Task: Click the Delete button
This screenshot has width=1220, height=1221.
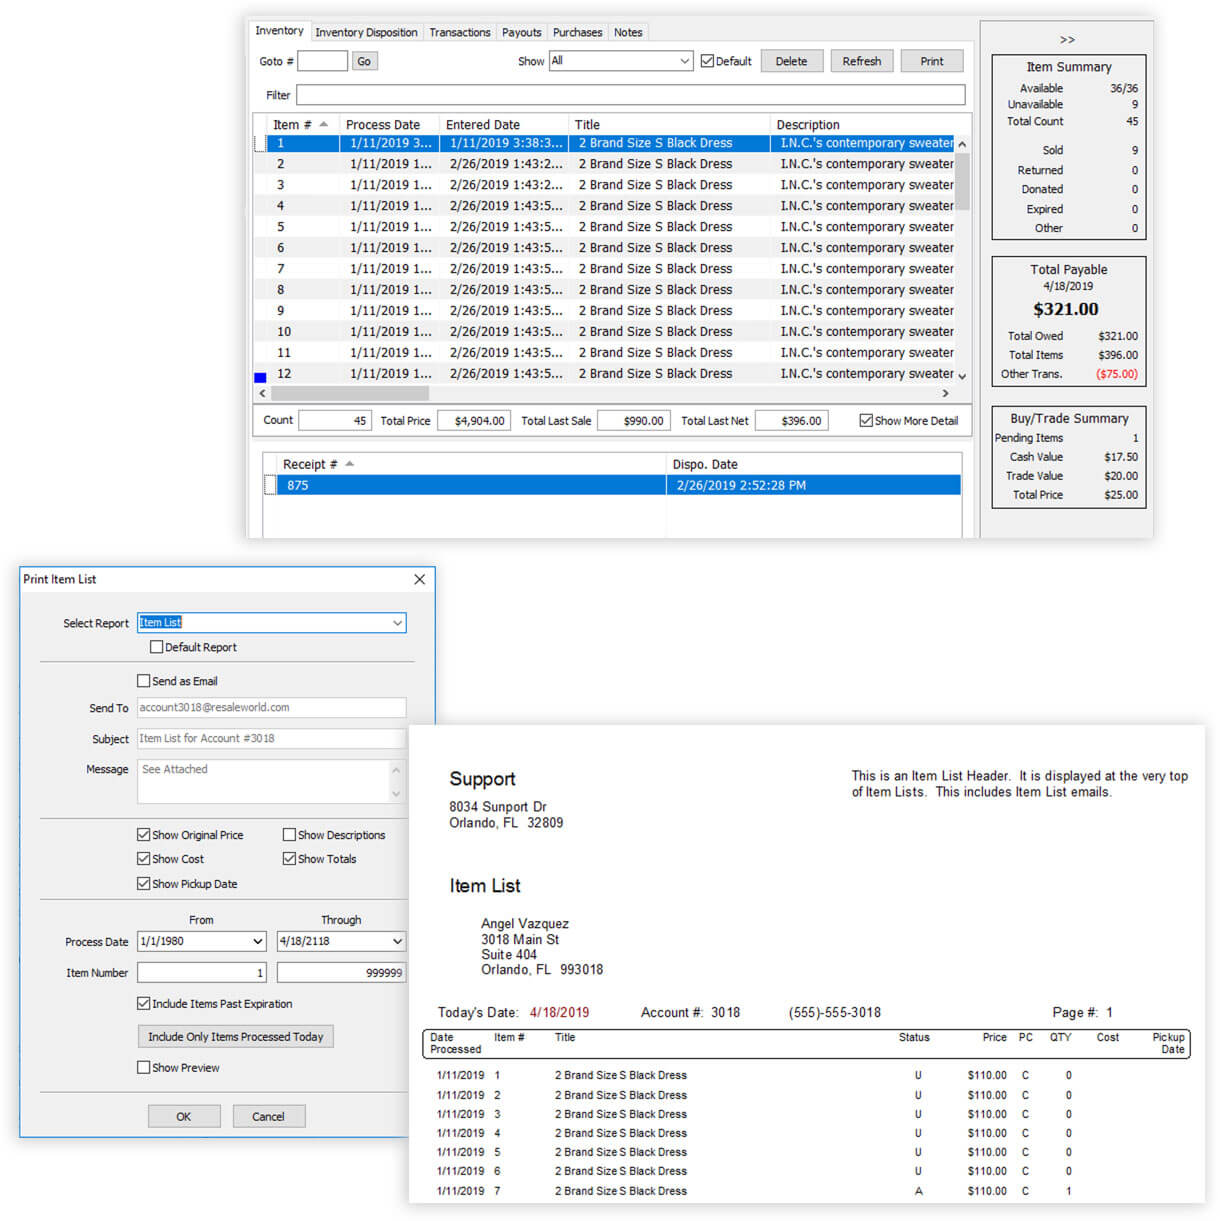Action: pyautogui.click(x=791, y=61)
